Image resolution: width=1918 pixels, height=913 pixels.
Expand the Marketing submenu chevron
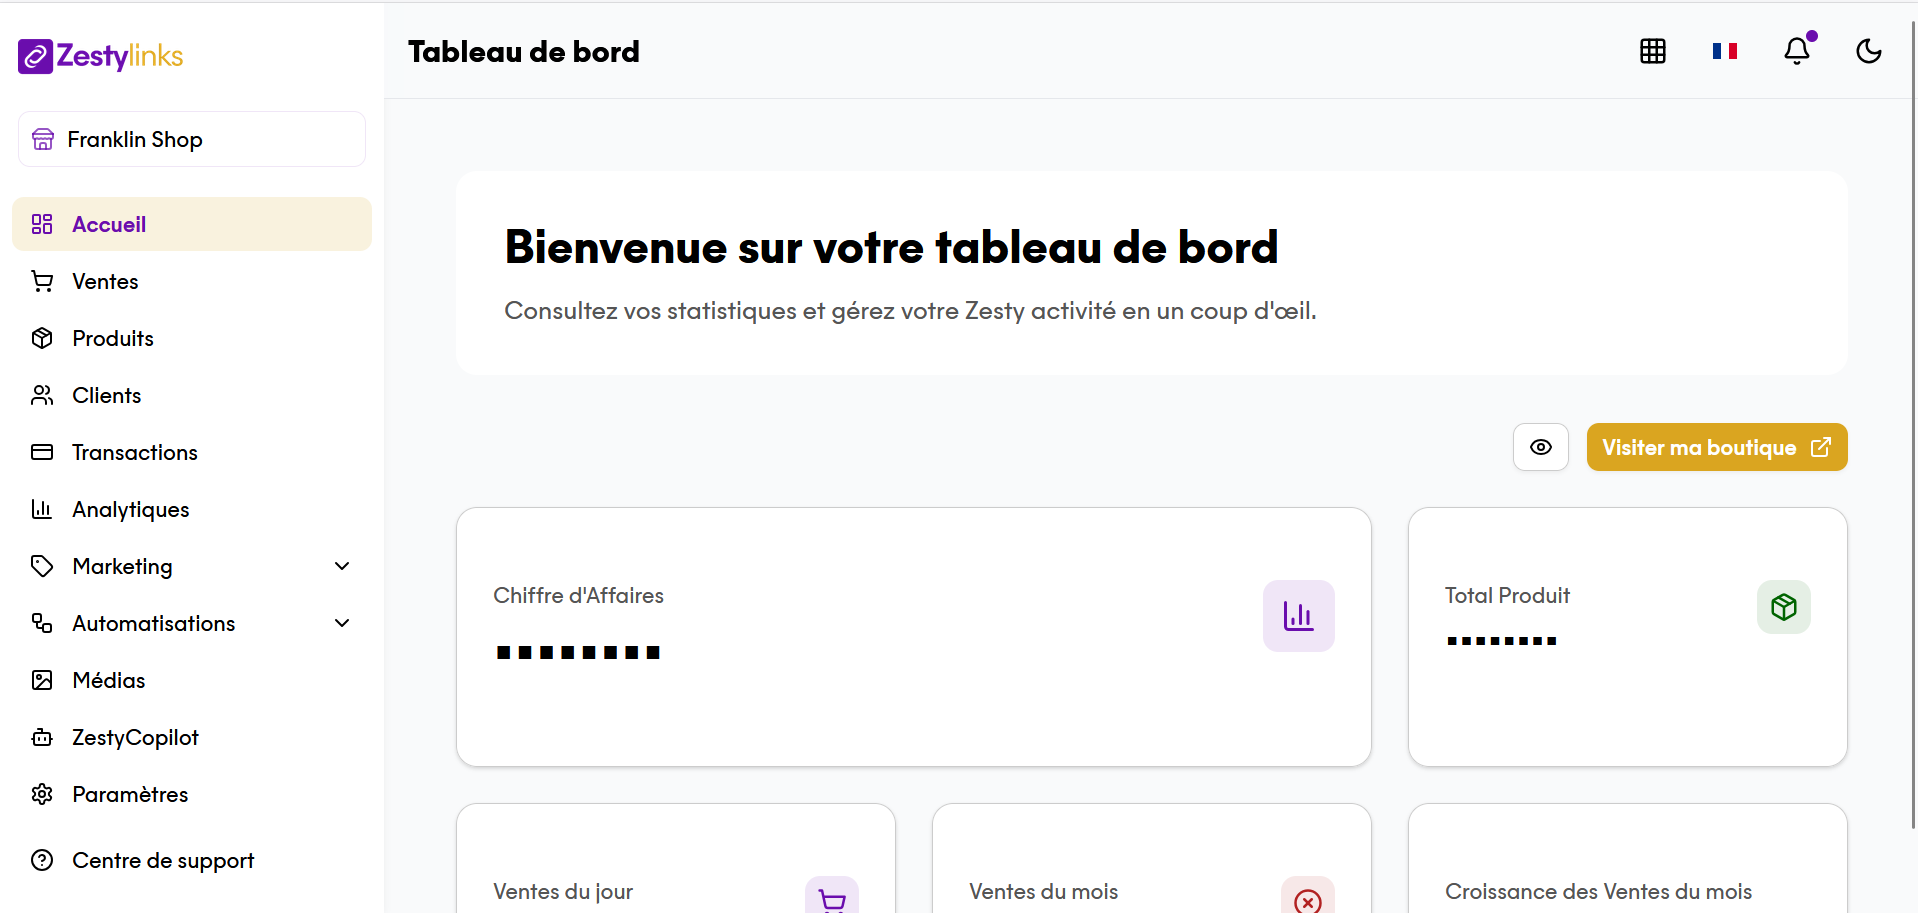[342, 566]
